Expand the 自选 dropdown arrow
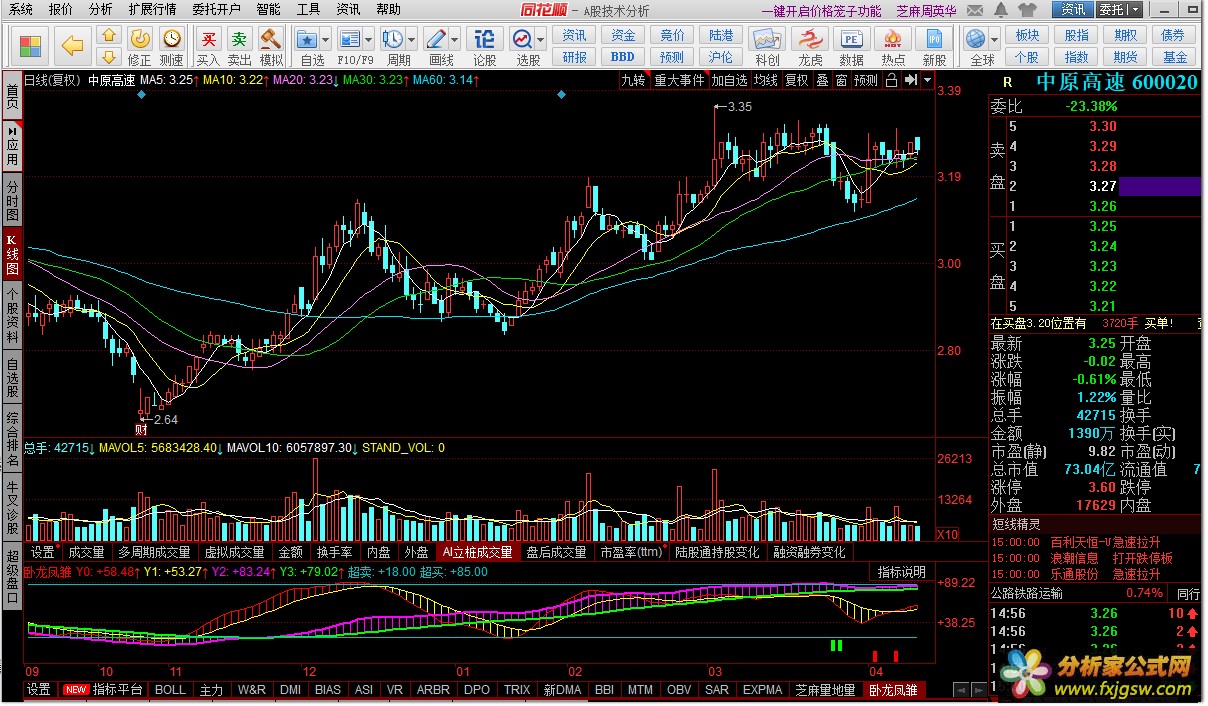1208x706 pixels. pos(326,40)
